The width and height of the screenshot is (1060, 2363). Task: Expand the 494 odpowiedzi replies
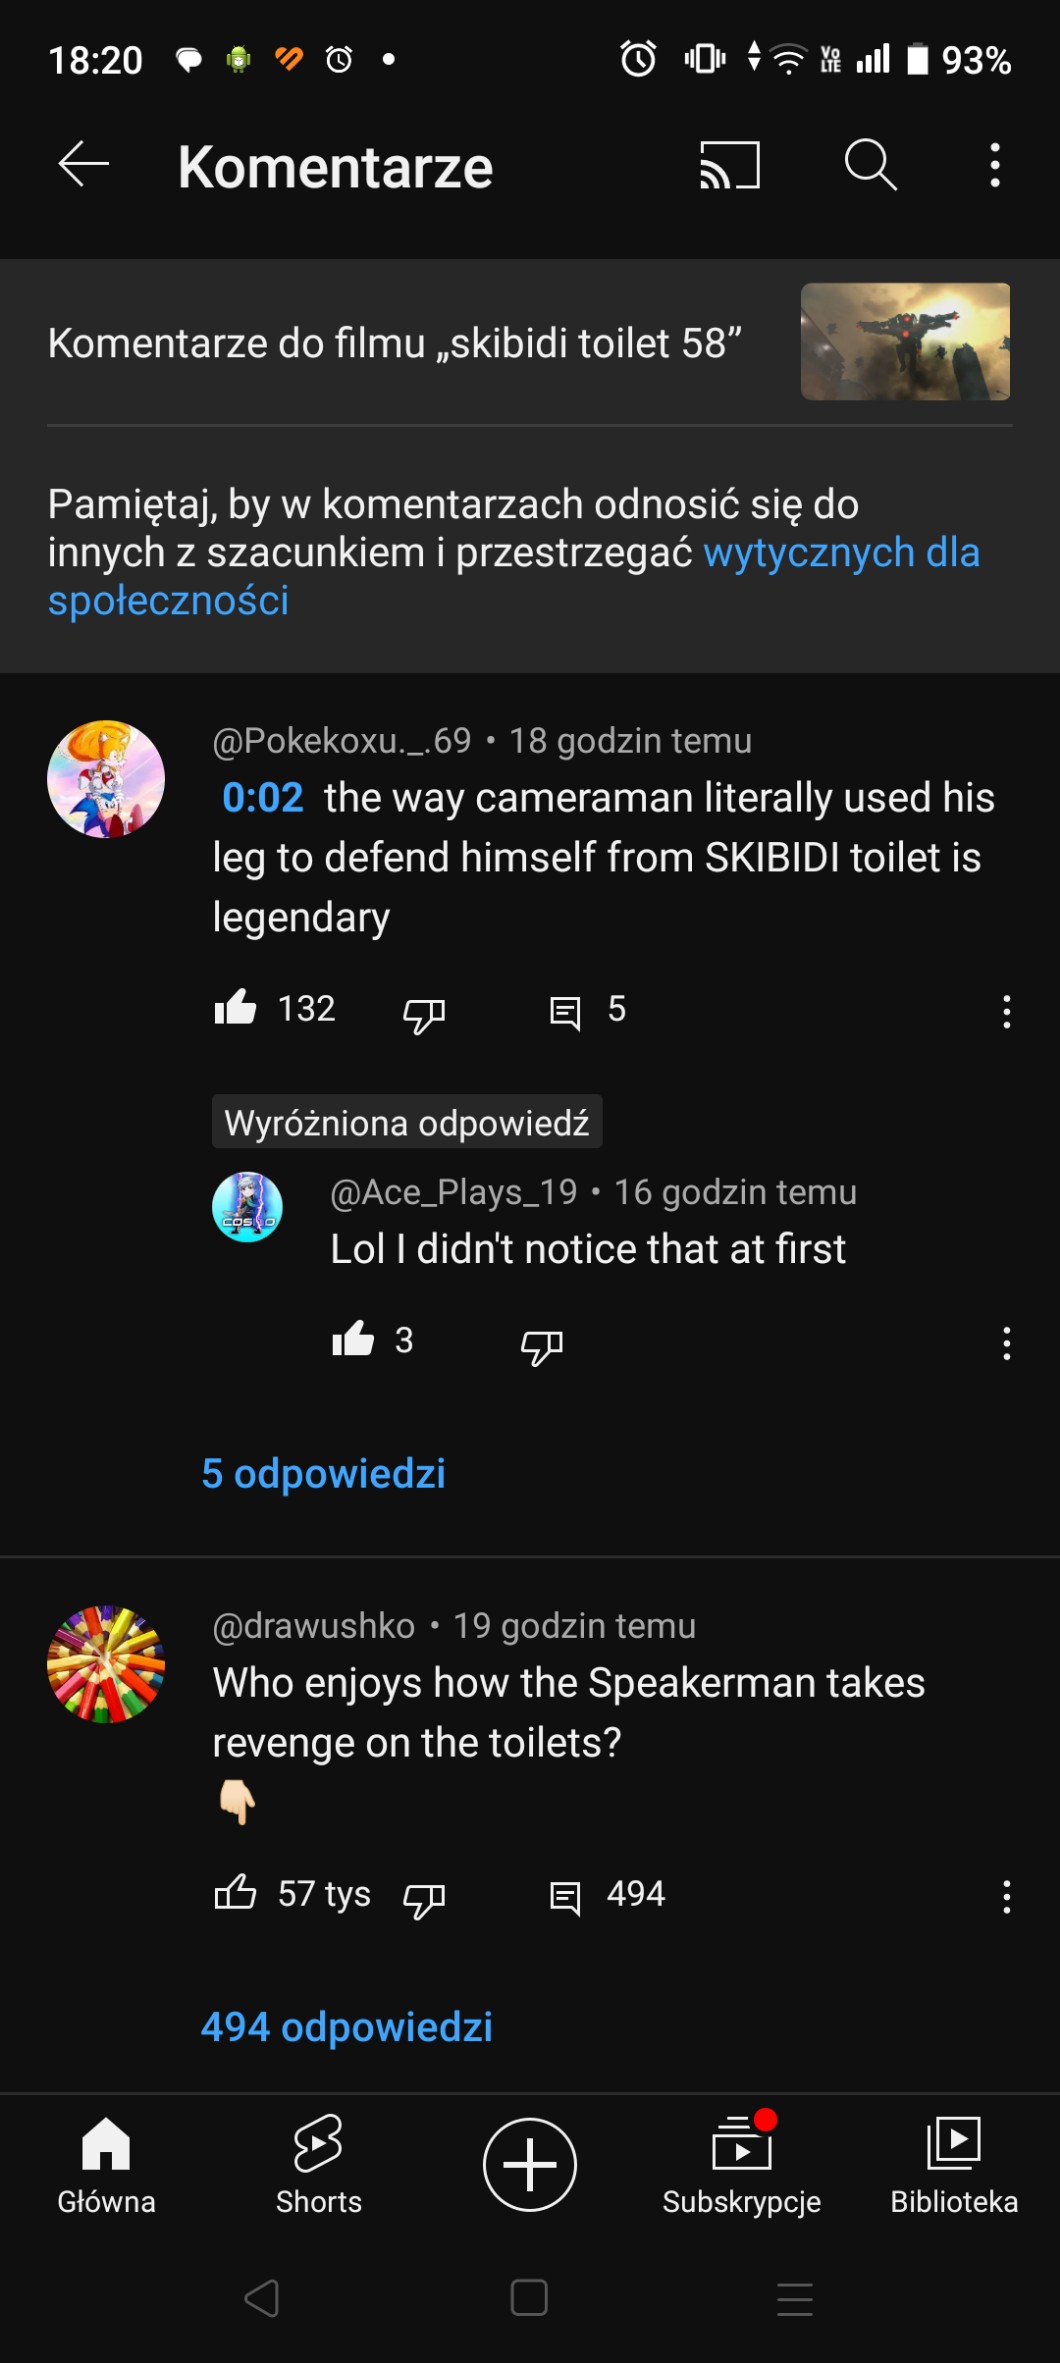[x=346, y=2027]
